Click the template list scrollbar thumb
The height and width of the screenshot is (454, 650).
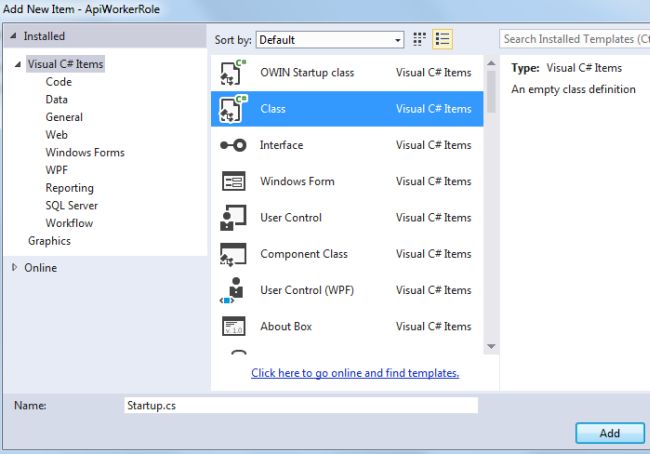tap(491, 92)
